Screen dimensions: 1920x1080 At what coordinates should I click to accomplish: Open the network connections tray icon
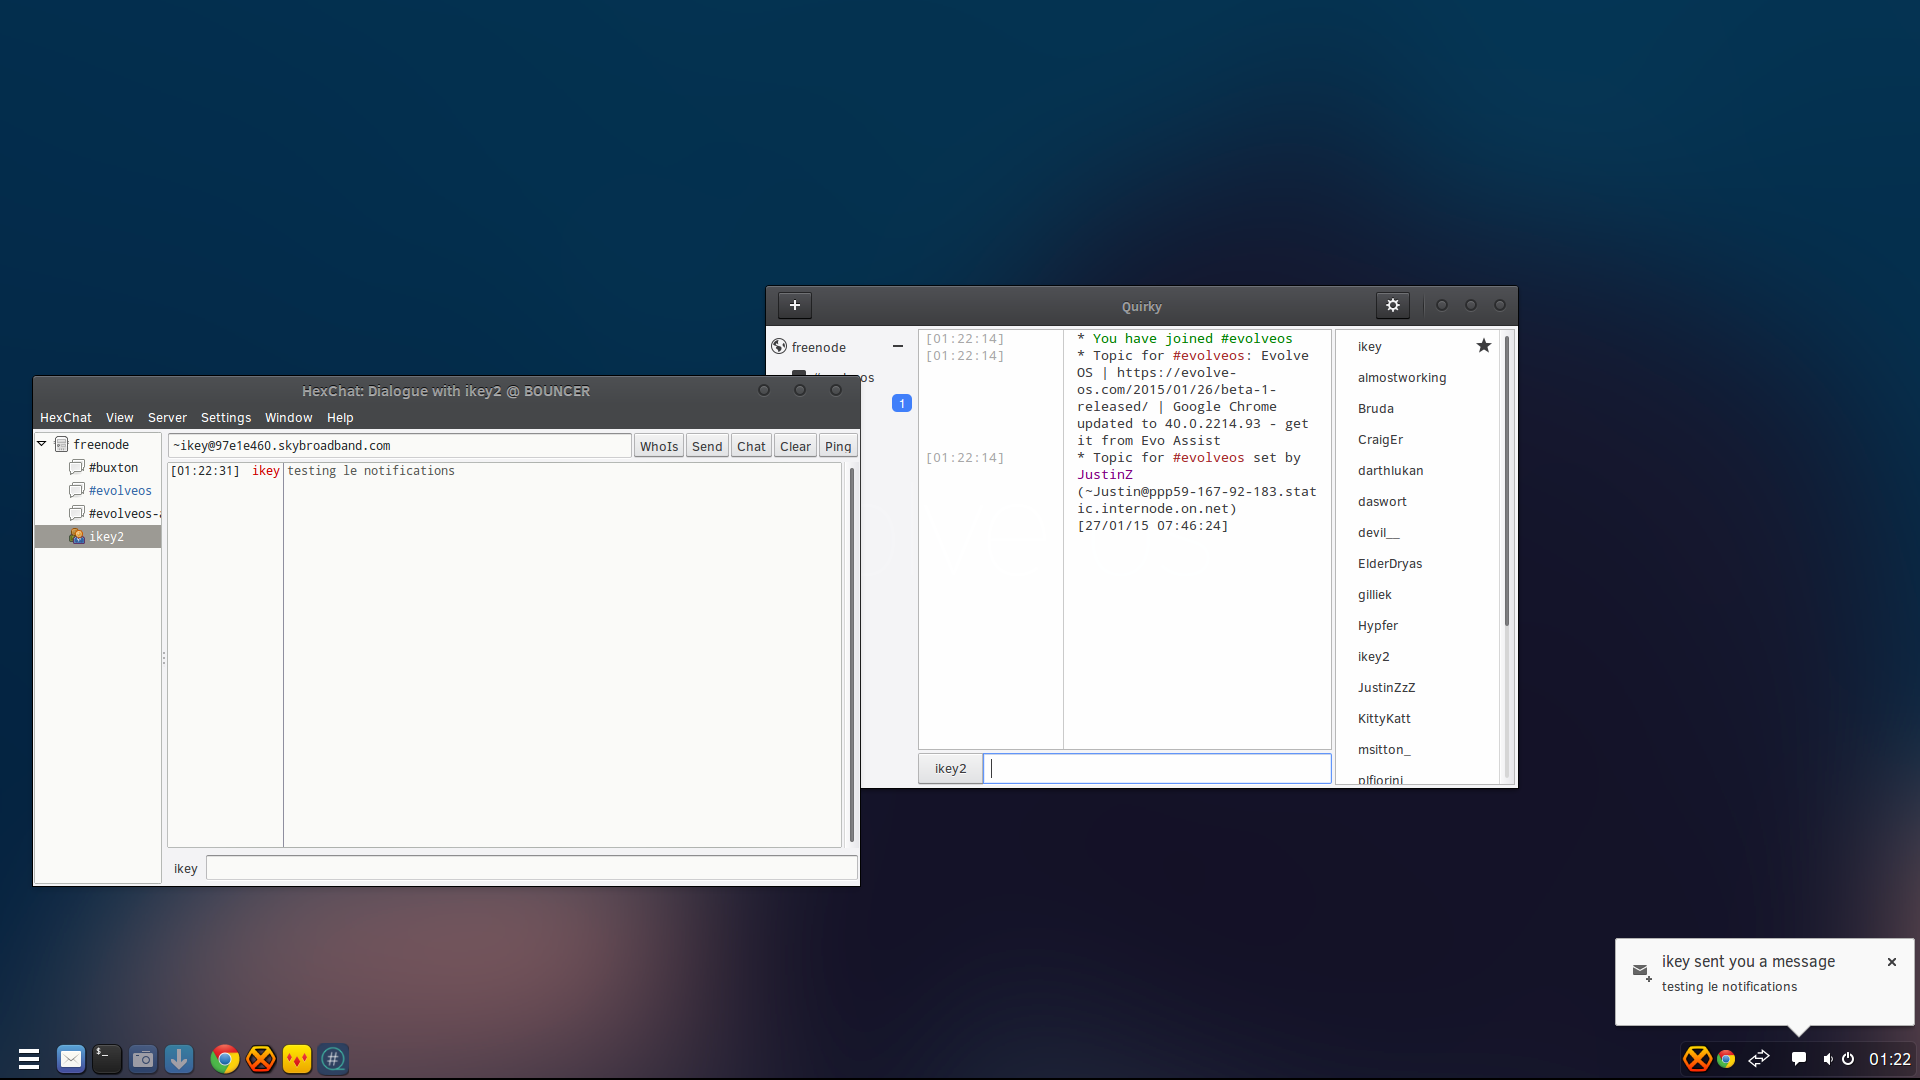click(1759, 1058)
